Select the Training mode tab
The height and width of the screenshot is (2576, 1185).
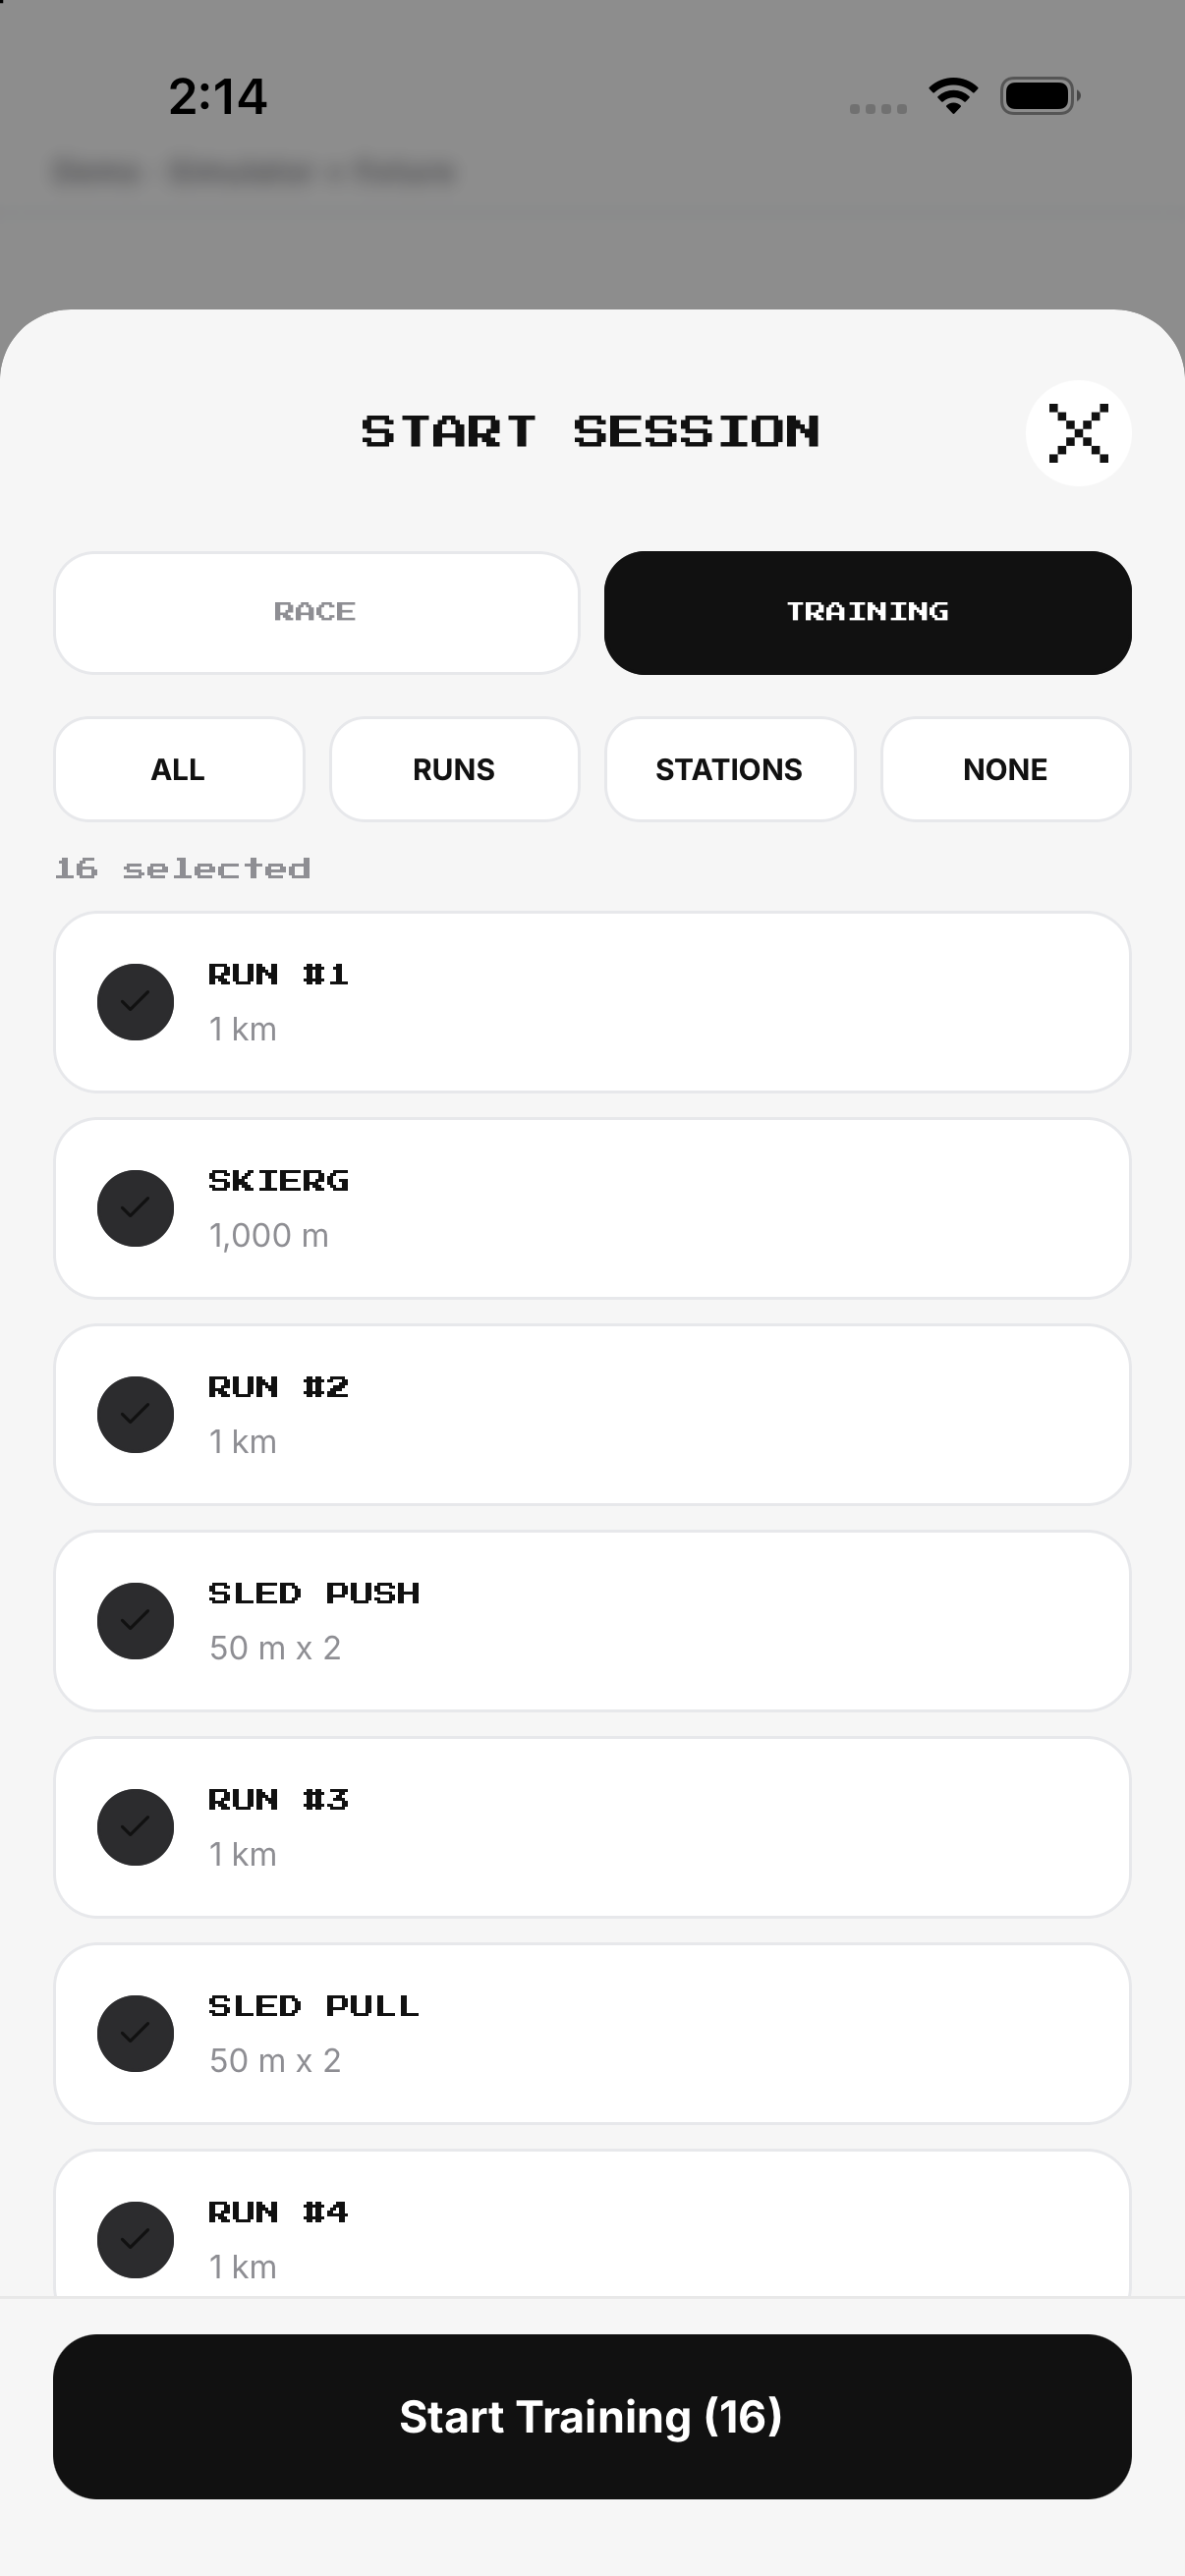(x=867, y=612)
